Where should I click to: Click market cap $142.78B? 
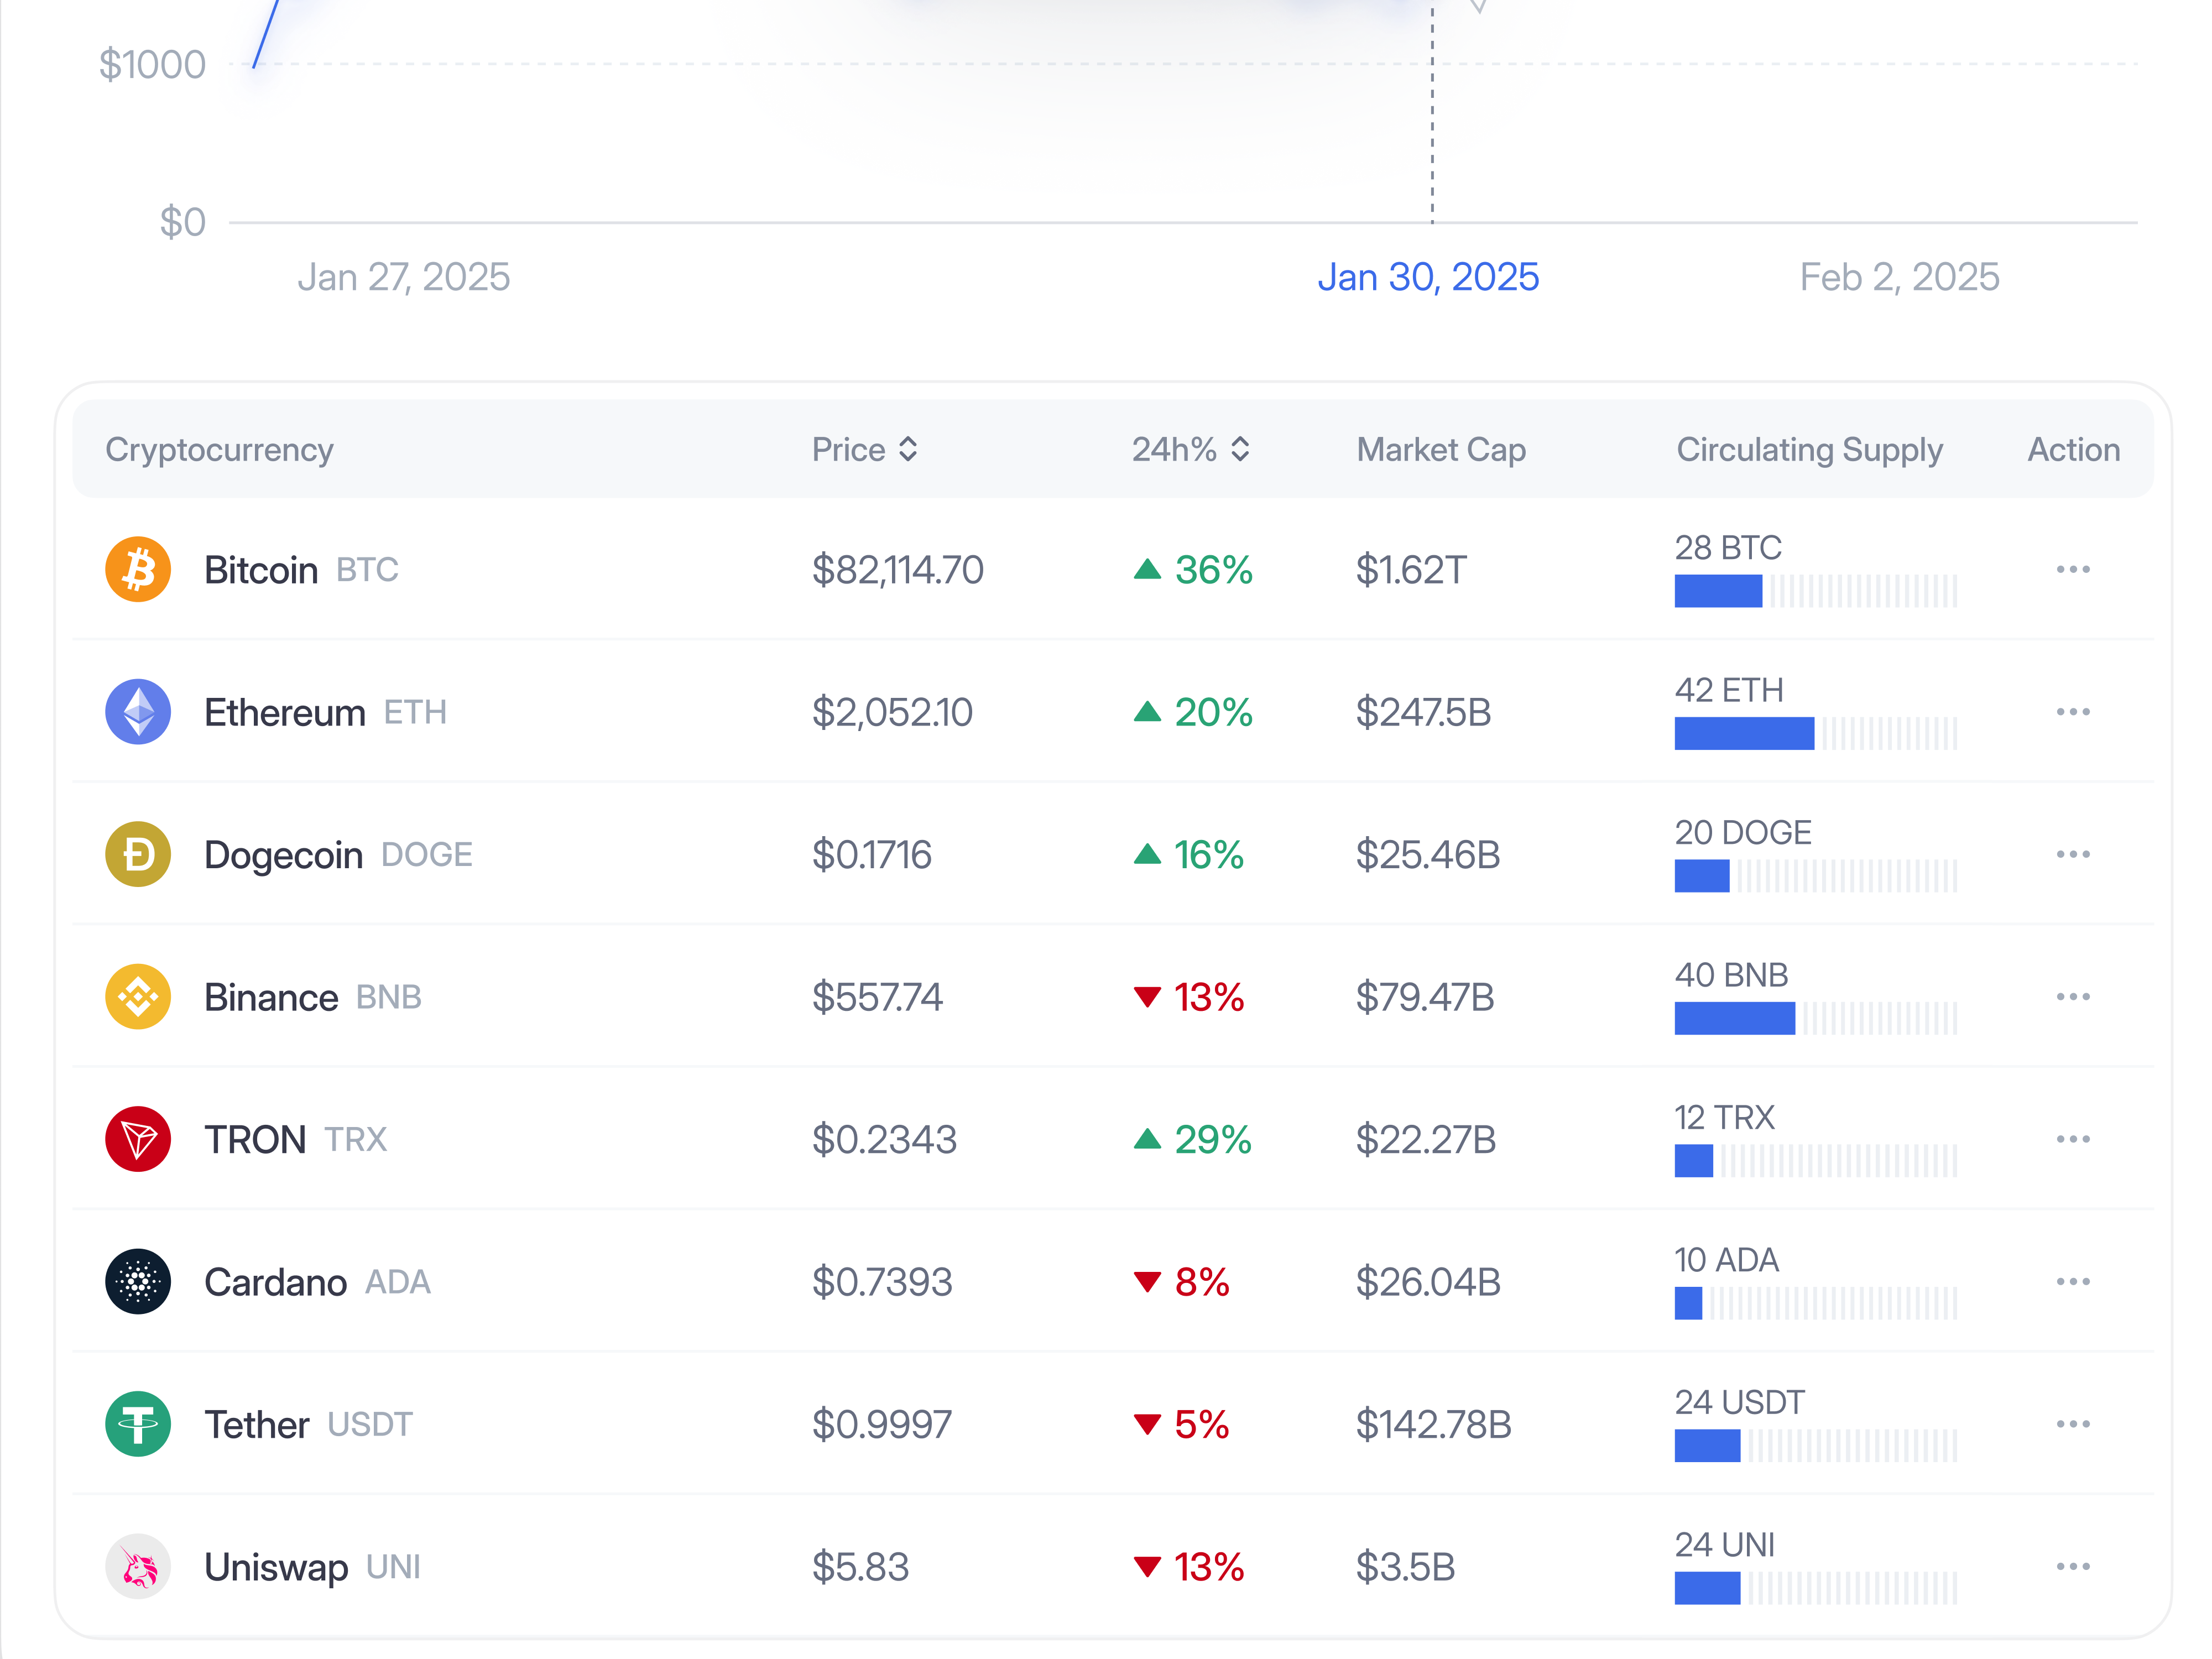pyautogui.click(x=1434, y=1424)
